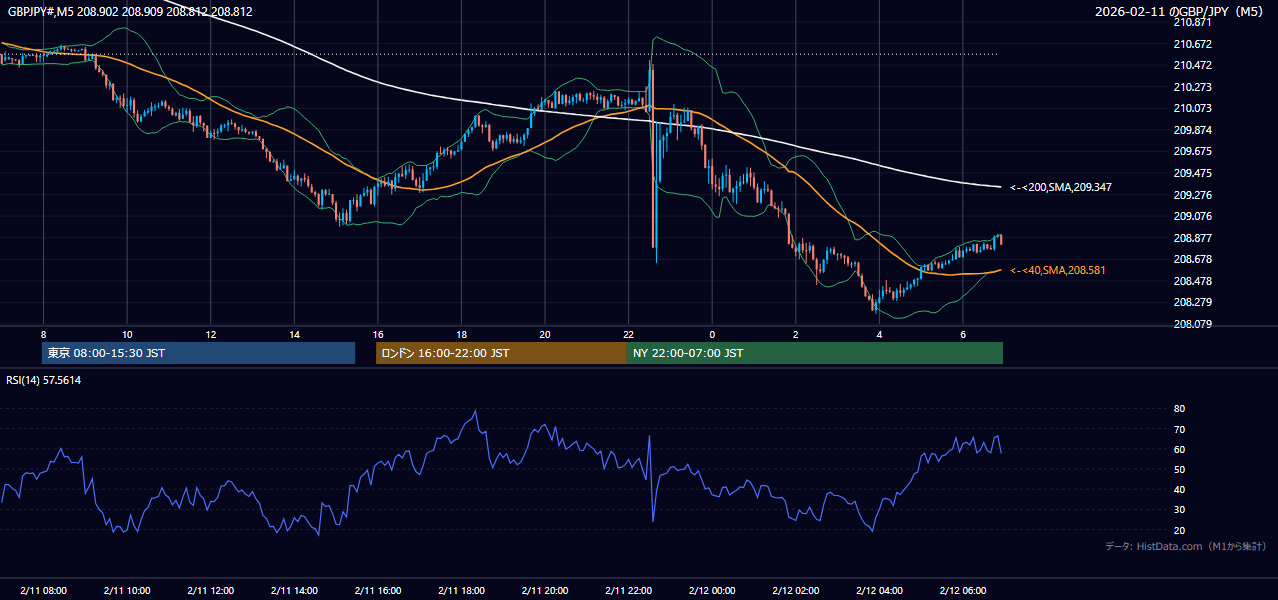Click the 2/11 12:00 date label
Image resolution: width=1278 pixels, height=600 pixels.
[x=210, y=591]
